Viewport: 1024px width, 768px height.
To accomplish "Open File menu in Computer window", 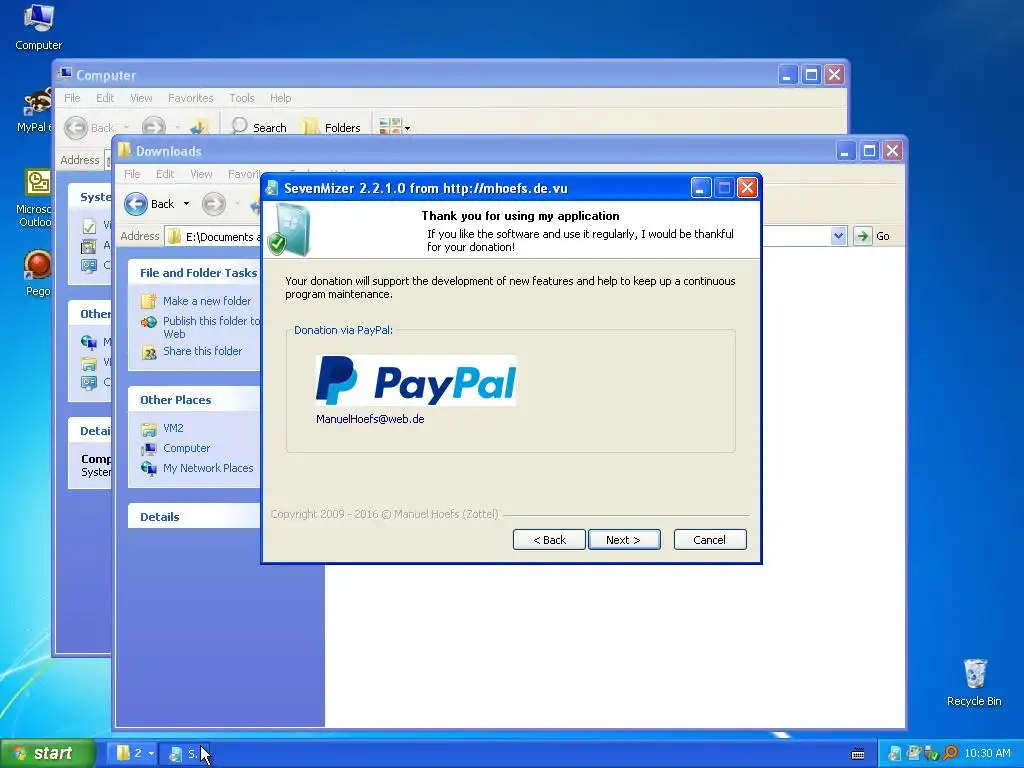I will coord(72,98).
